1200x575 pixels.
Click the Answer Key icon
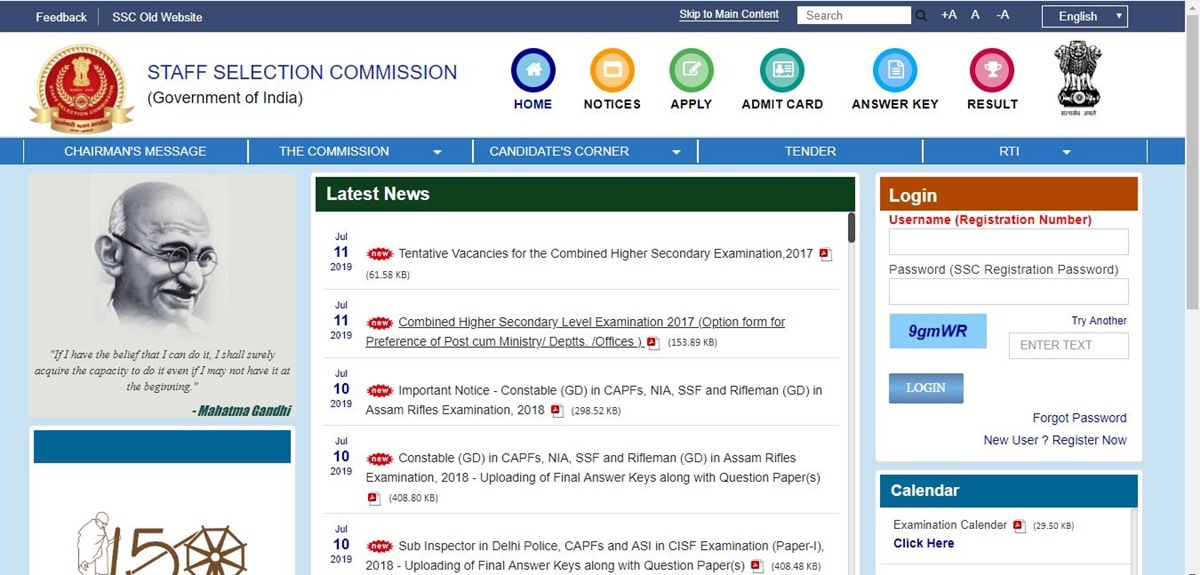(895, 71)
